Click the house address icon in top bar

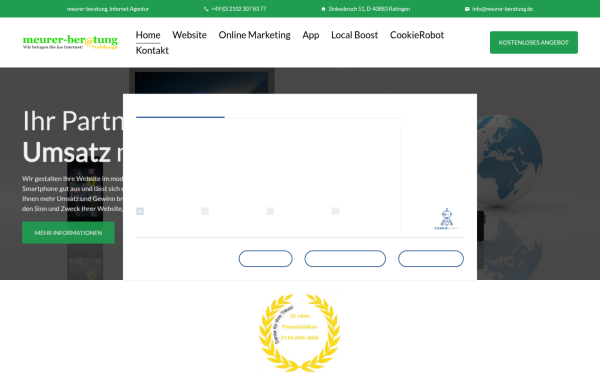323,9
